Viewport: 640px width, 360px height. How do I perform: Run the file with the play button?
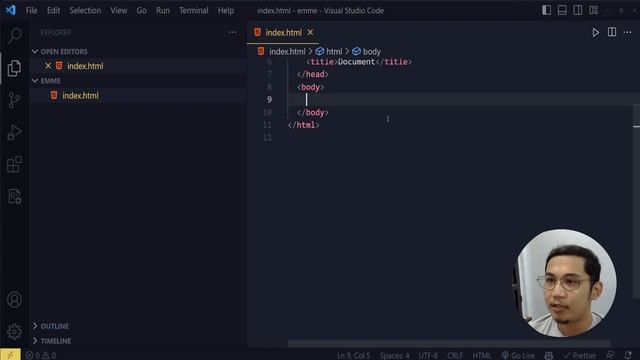tap(596, 33)
